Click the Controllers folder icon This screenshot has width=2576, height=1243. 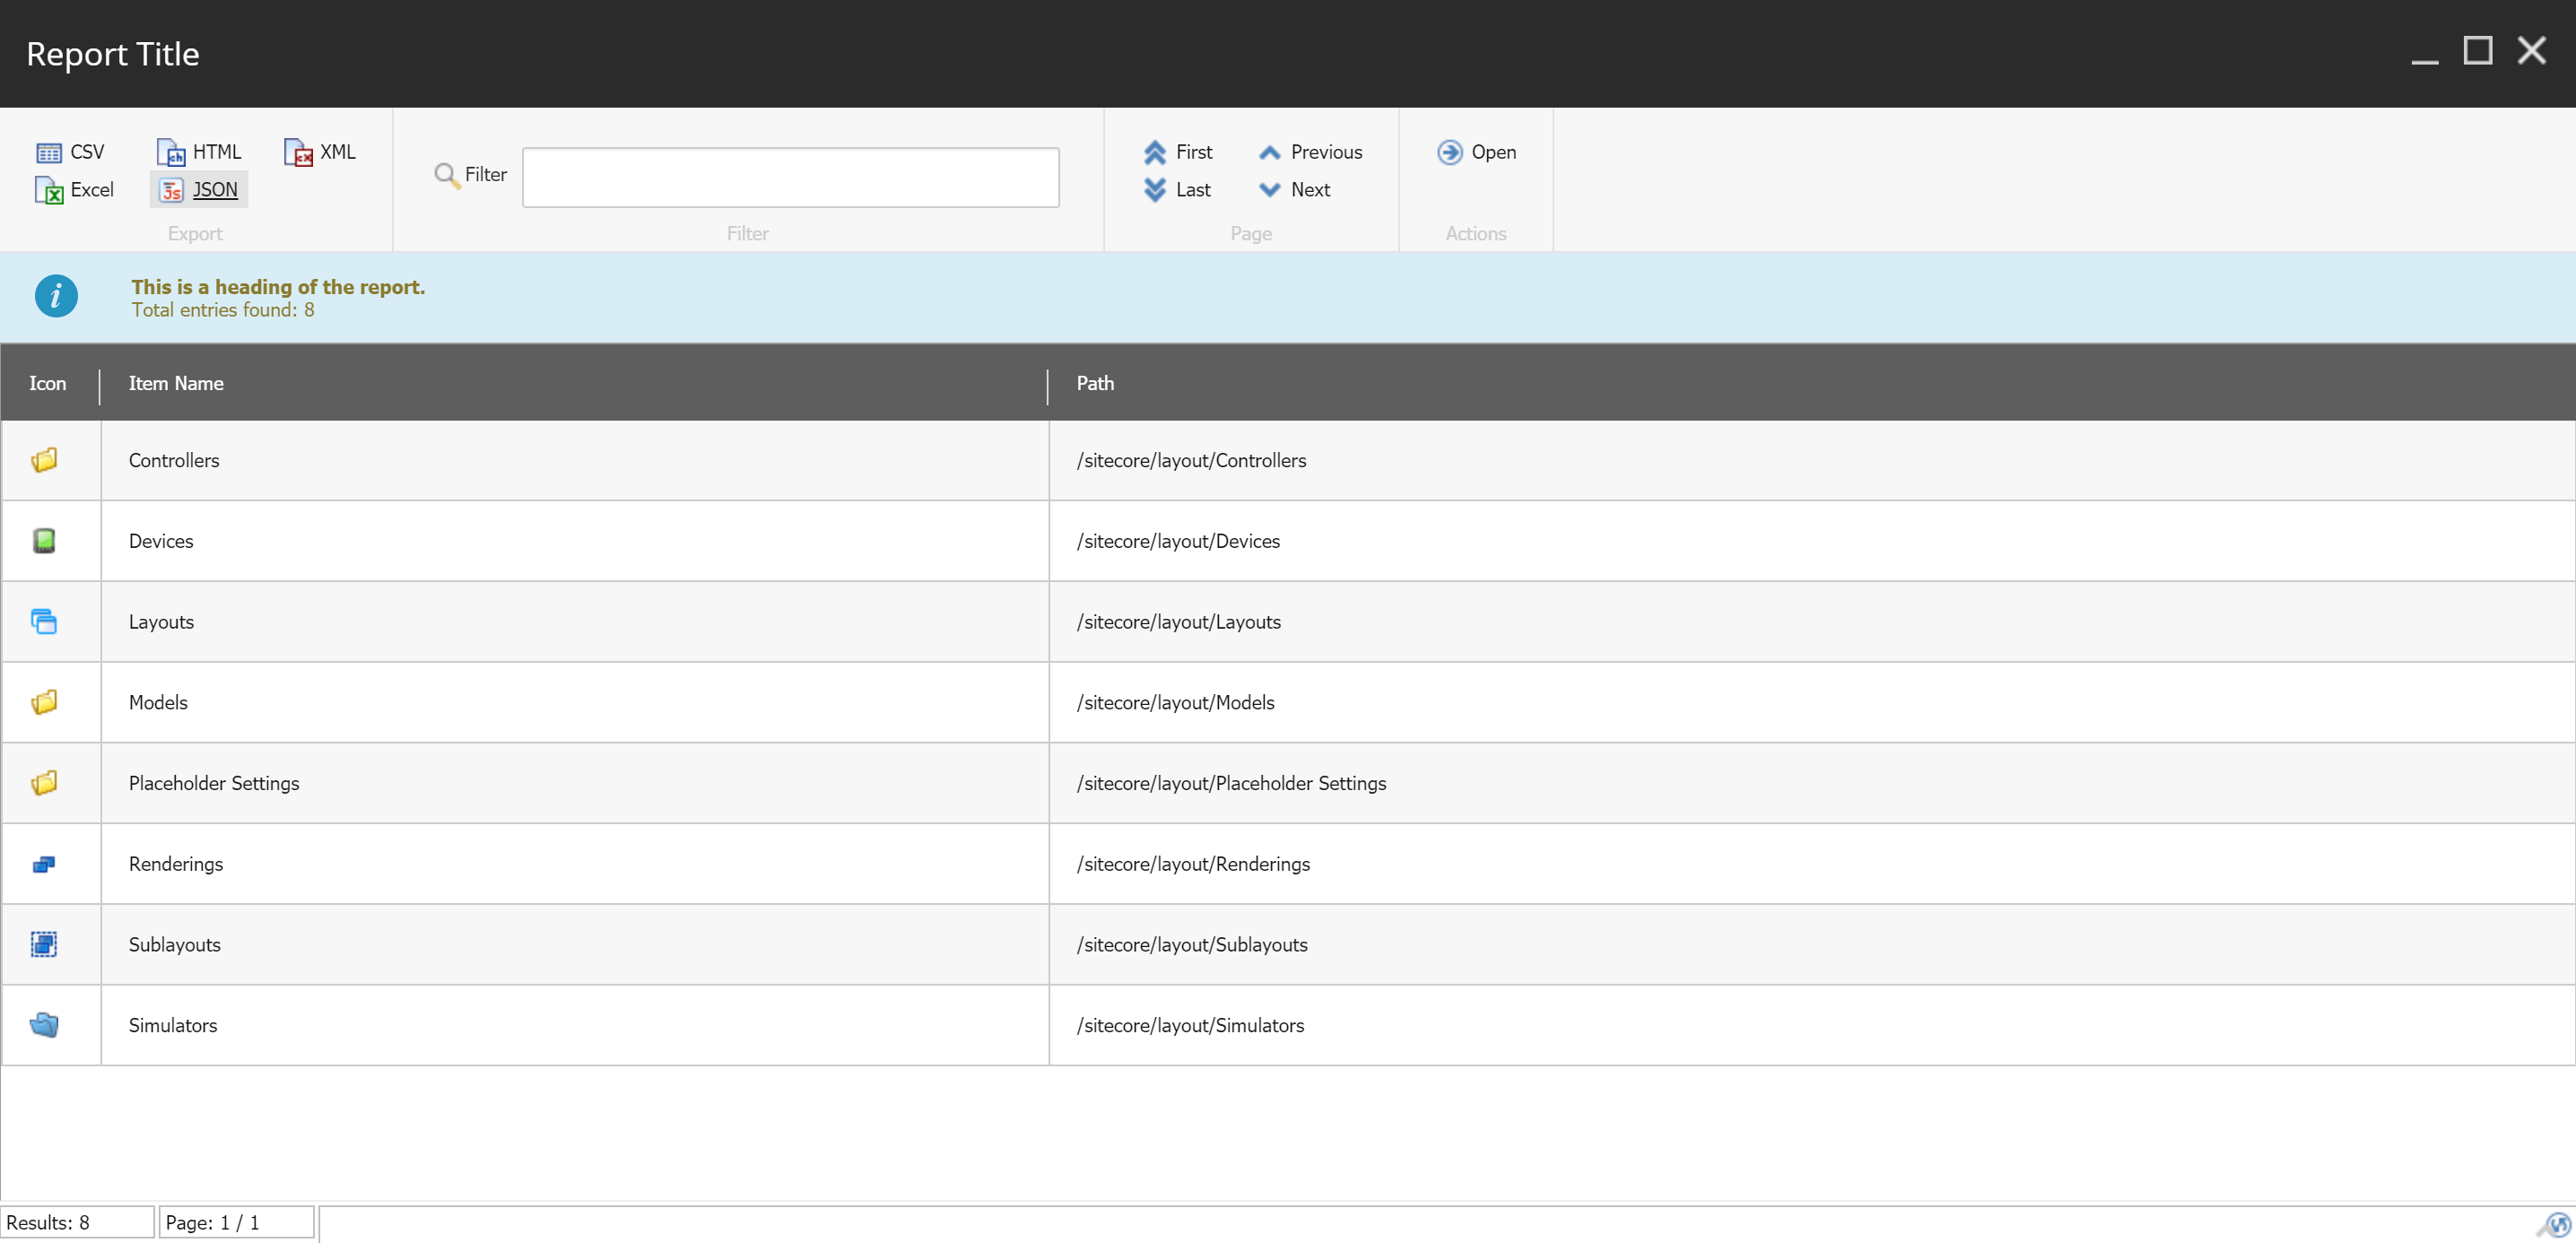tap(44, 460)
